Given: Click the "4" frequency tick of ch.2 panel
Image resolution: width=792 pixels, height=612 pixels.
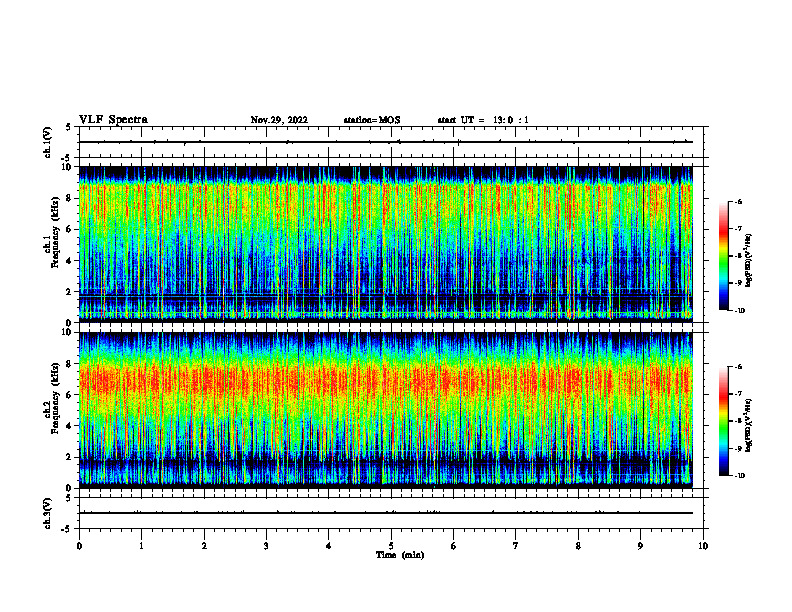Looking at the screenshot, I should [70, 426].
